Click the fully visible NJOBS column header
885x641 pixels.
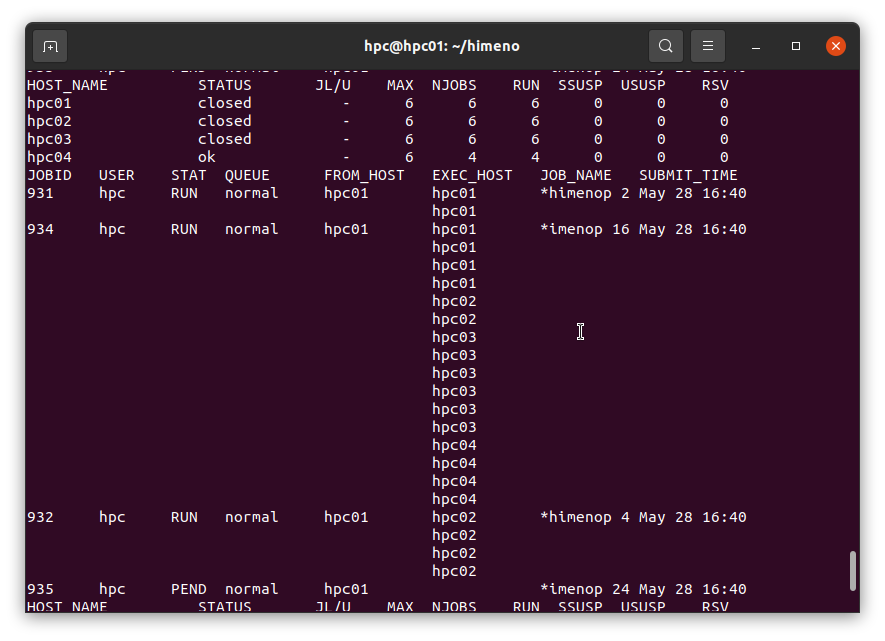454,85
